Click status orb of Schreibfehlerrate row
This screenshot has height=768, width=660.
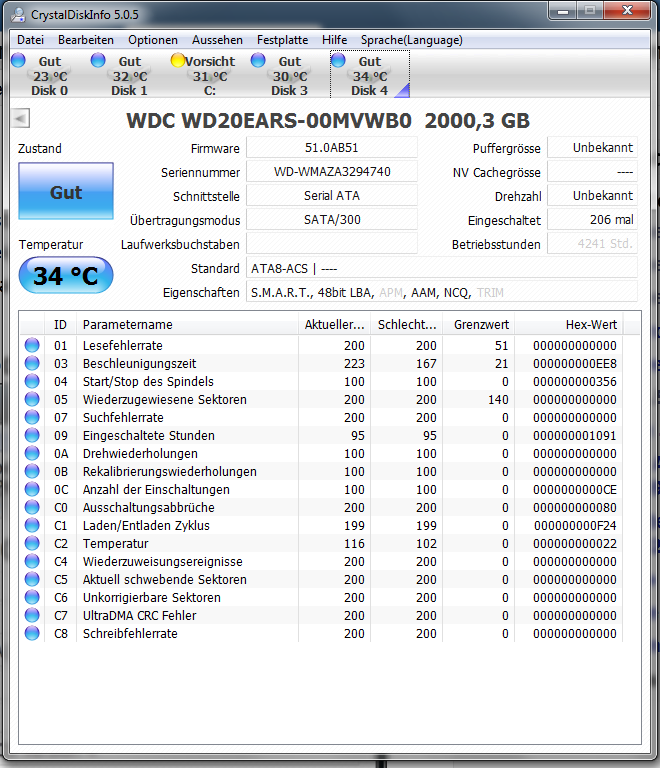tap(32, 633)
